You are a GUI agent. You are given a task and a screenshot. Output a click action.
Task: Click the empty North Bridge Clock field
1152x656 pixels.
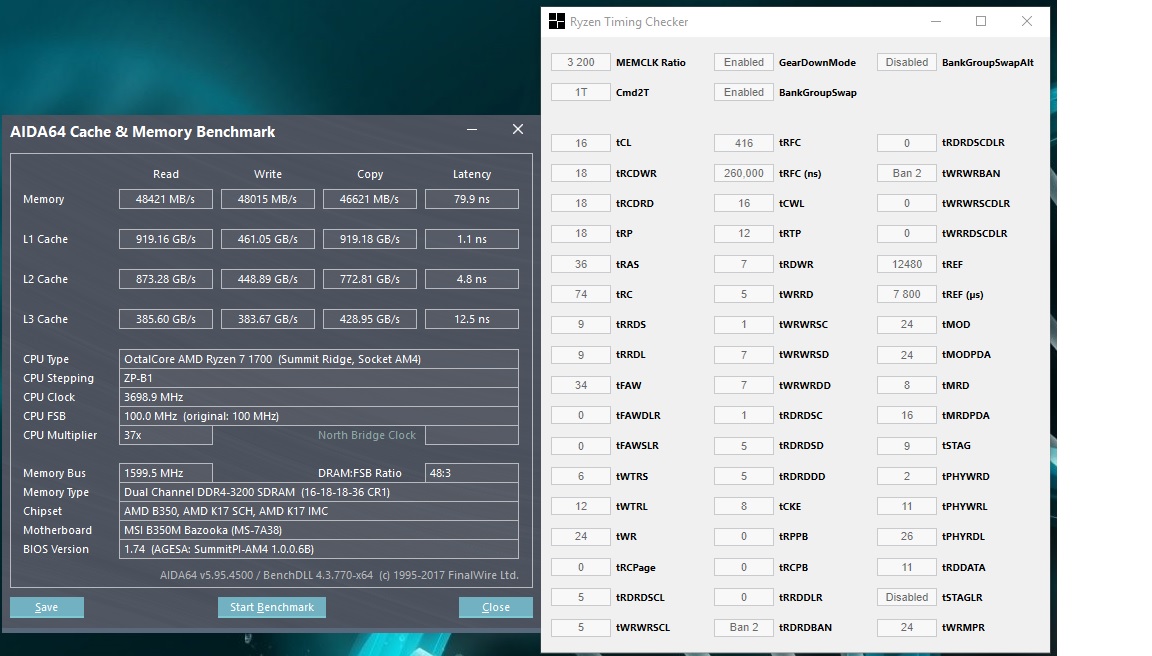(x=472, y=435)
